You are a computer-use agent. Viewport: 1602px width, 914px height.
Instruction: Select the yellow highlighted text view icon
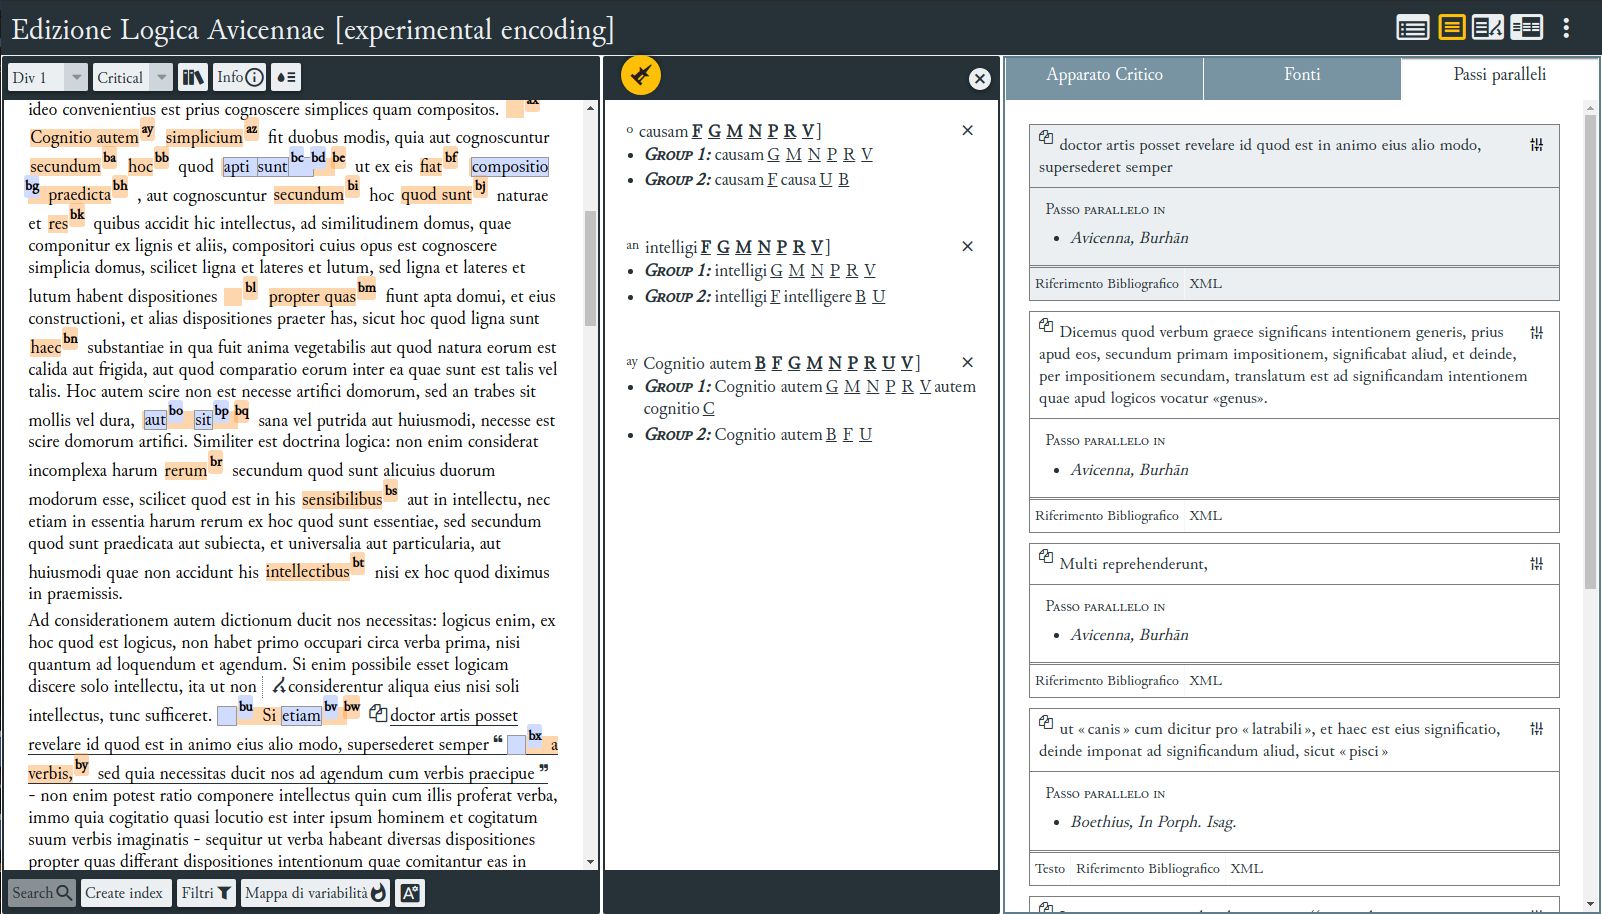pos(1452,28)
